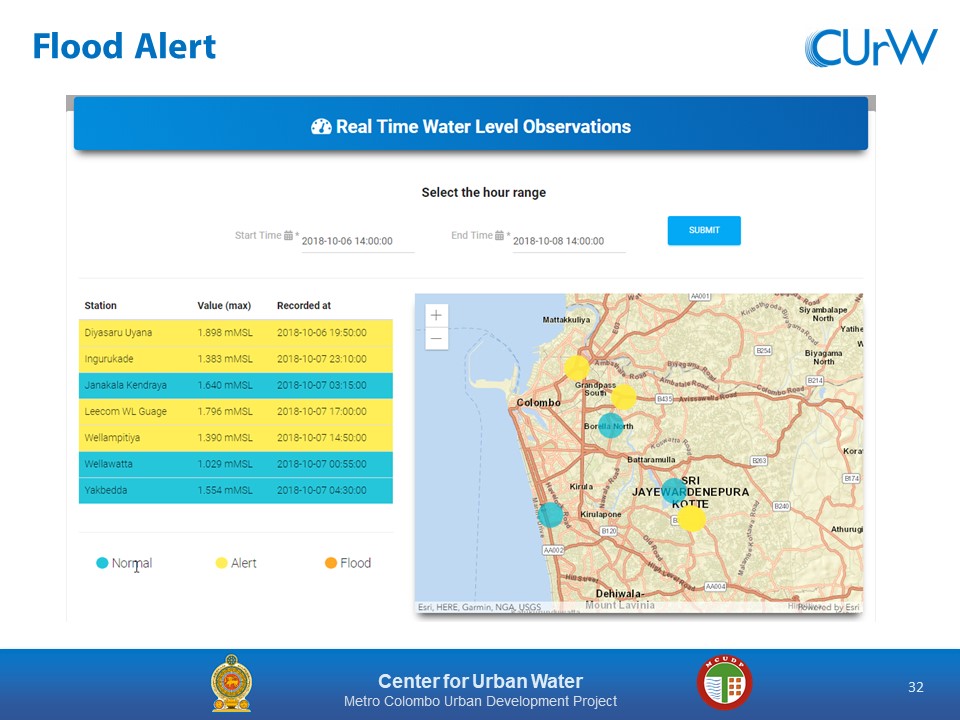Screen dimensions: 960x720
Task: Select the Ingurukade station row
Action: click(x=236, y=359)
